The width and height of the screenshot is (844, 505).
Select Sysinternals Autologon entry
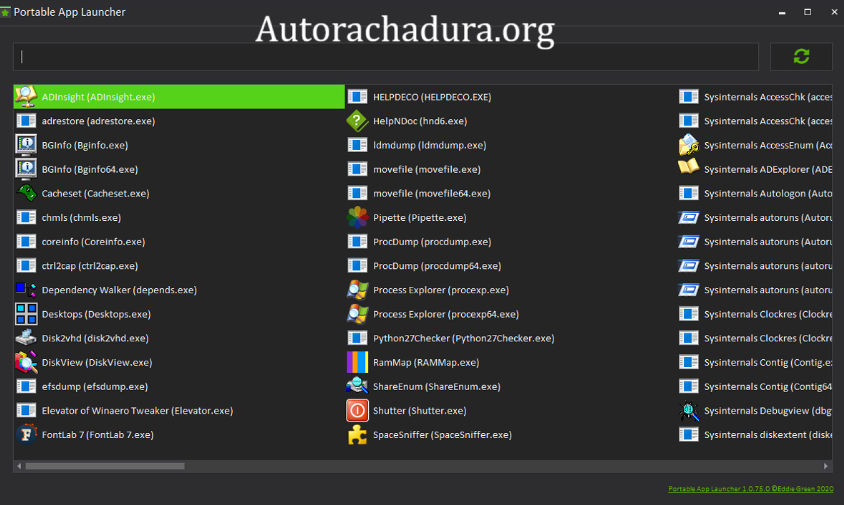point(755,193)
